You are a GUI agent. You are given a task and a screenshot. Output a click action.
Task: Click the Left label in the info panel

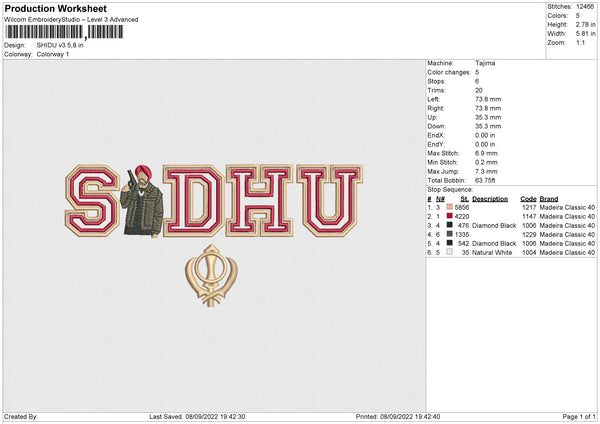(x=434, y=99)
